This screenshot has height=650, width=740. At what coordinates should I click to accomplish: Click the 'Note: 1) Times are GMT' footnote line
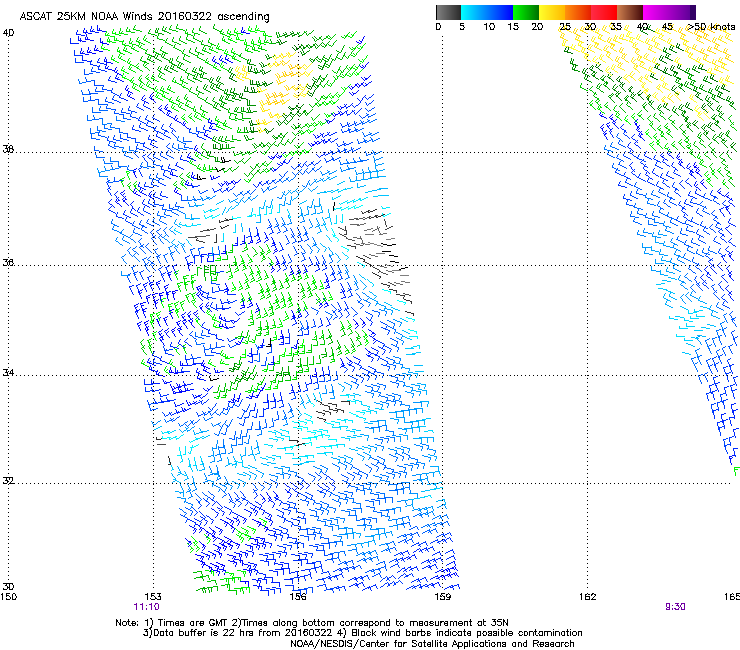[x=312, y=623]
